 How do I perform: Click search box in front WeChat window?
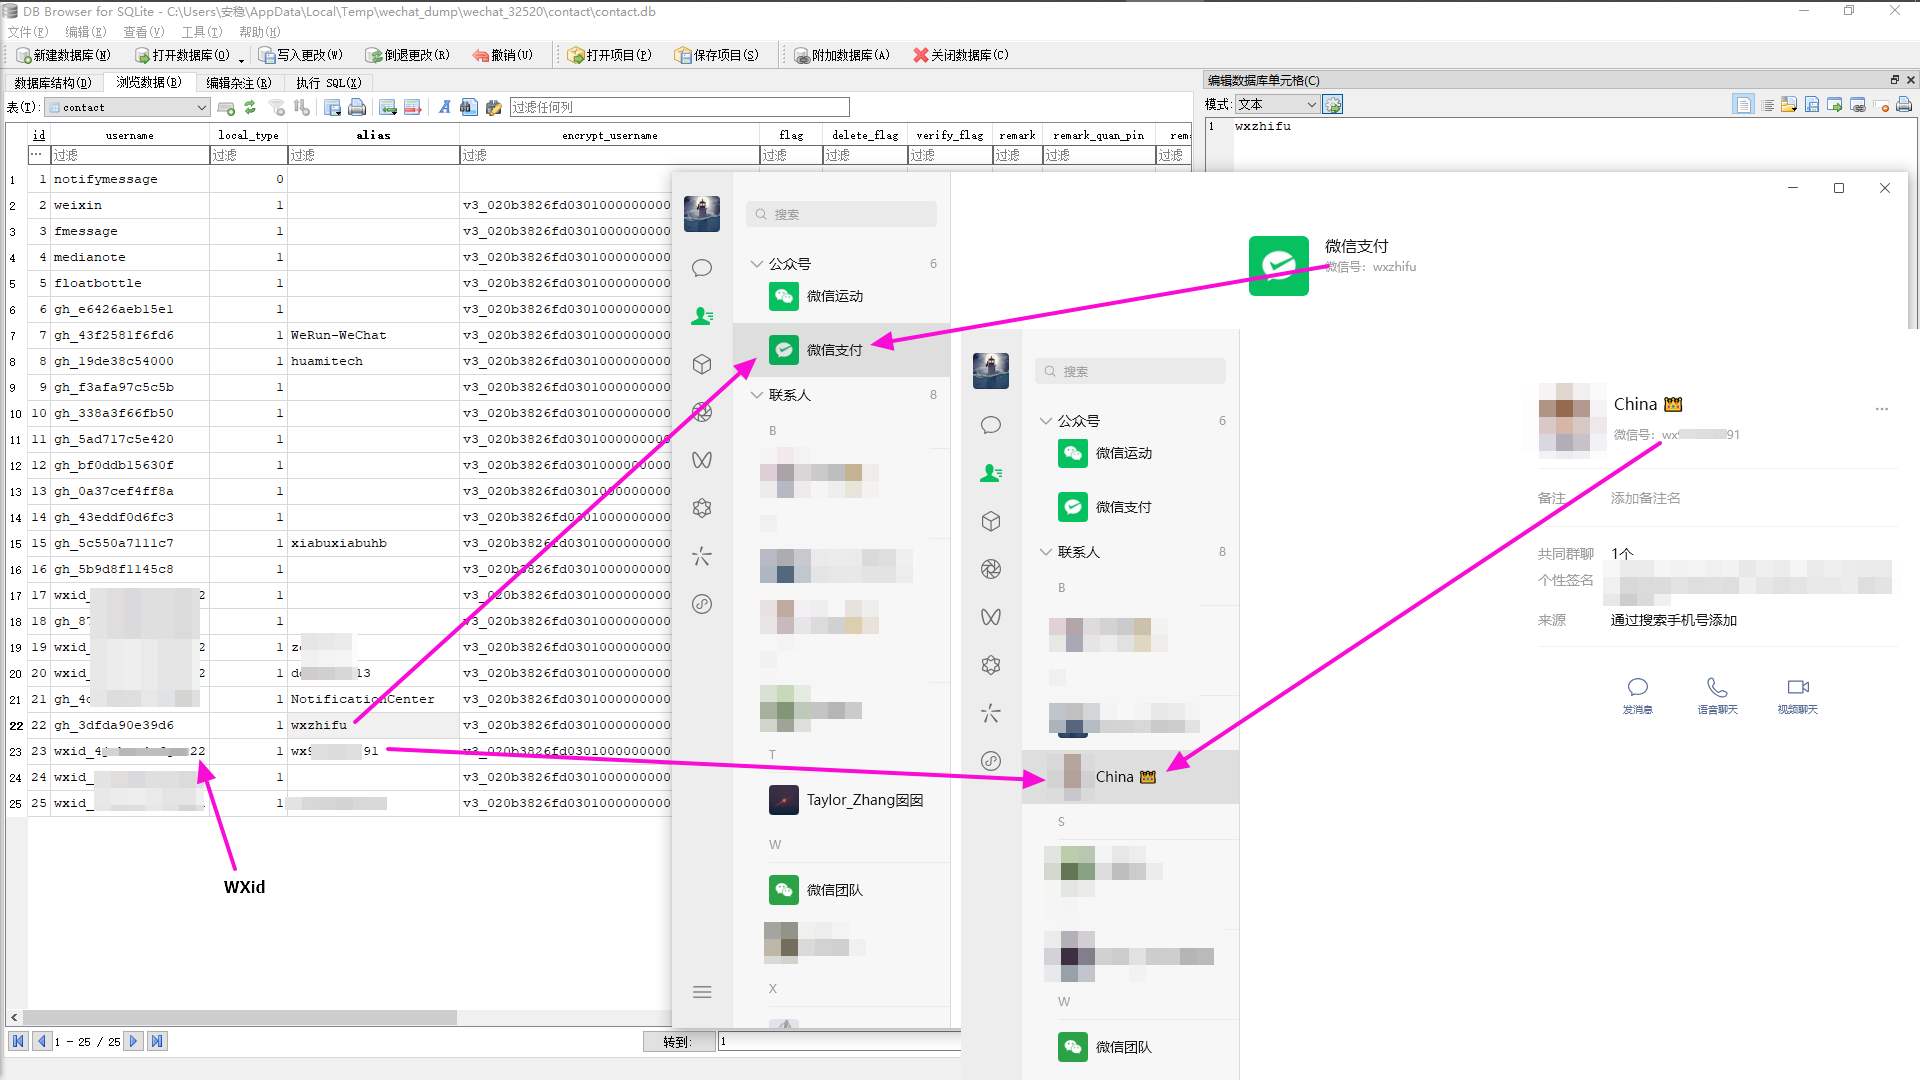click(x=1130, y=371)
